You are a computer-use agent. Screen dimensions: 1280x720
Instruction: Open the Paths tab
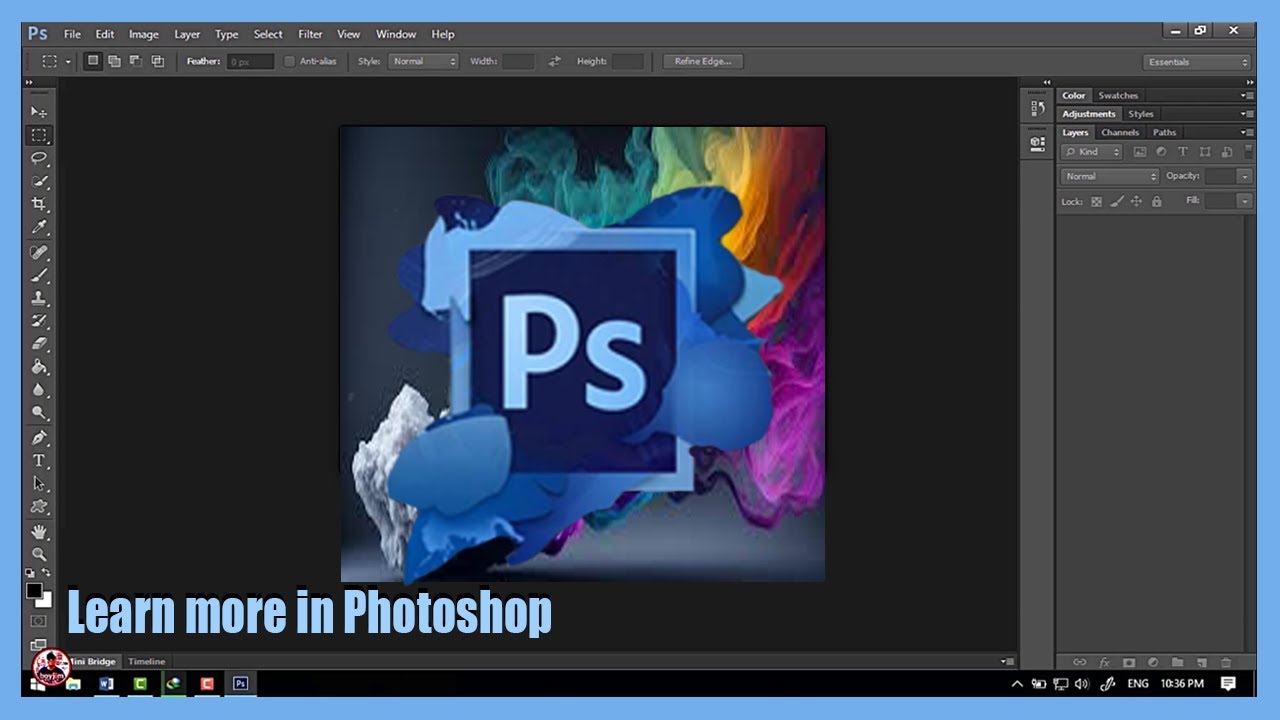(x=1164, y=132)
